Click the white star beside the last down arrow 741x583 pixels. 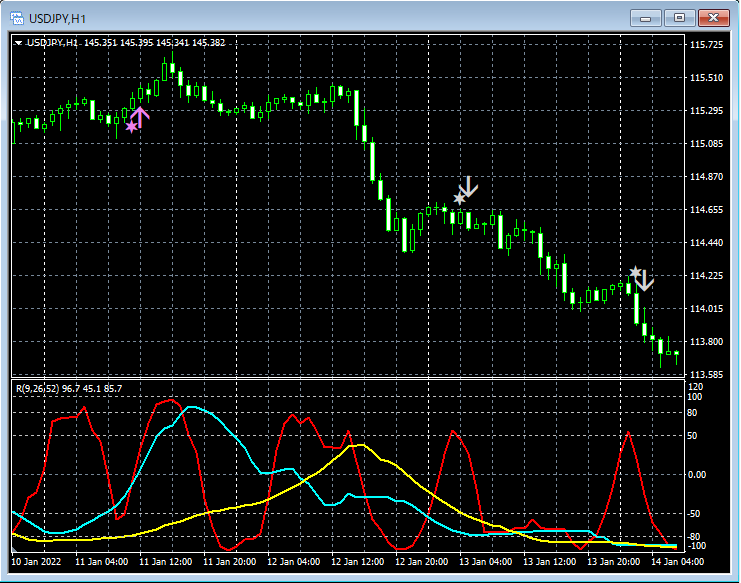tap(635, 272)
